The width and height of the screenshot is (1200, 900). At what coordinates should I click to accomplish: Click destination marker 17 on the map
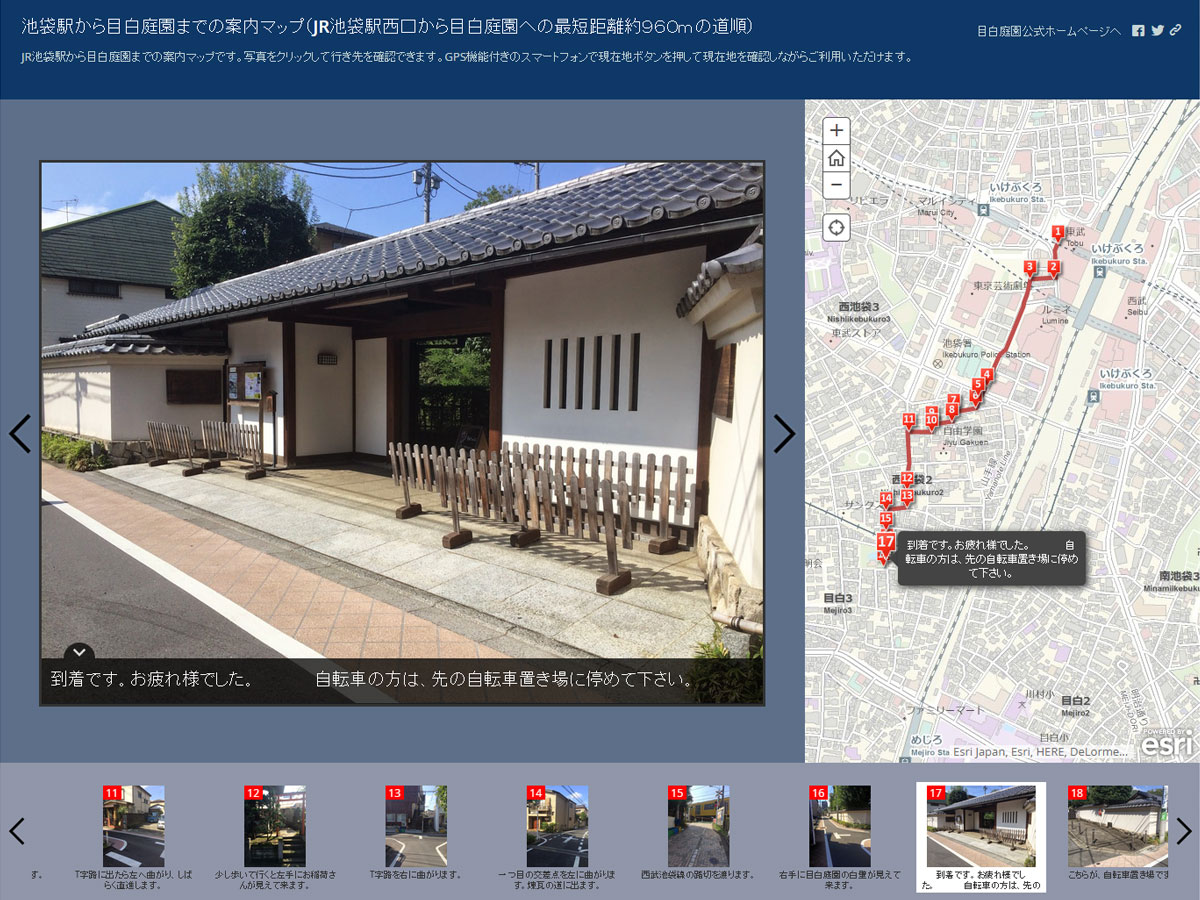point(885,541)
